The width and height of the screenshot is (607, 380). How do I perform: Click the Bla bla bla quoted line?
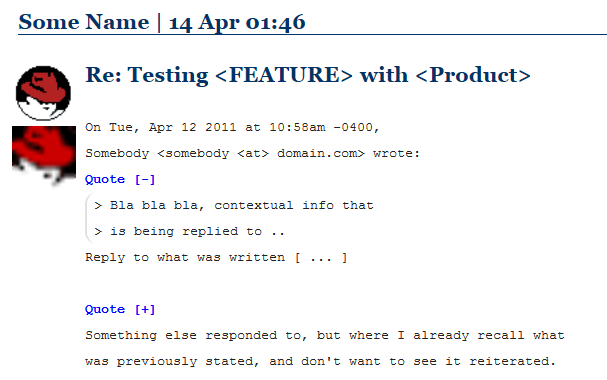234,205
